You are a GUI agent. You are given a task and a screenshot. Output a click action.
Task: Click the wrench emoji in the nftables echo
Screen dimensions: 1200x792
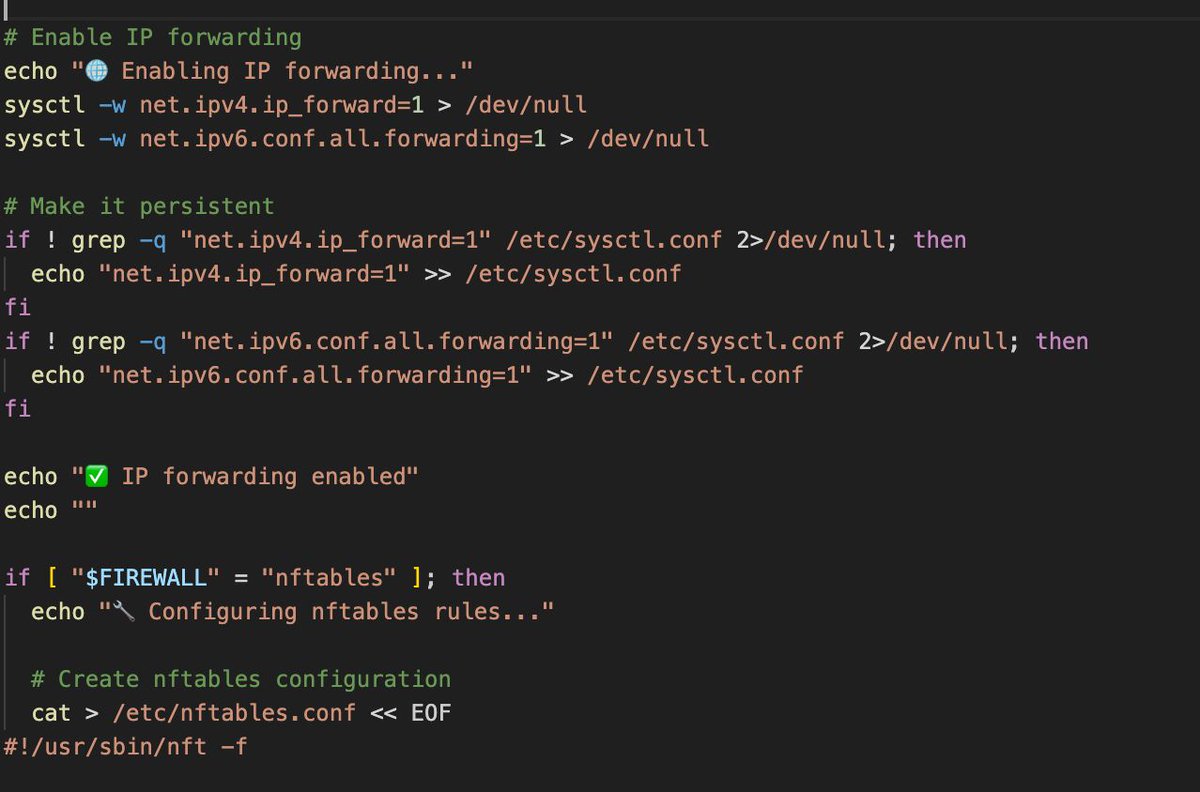click(123, 612)
